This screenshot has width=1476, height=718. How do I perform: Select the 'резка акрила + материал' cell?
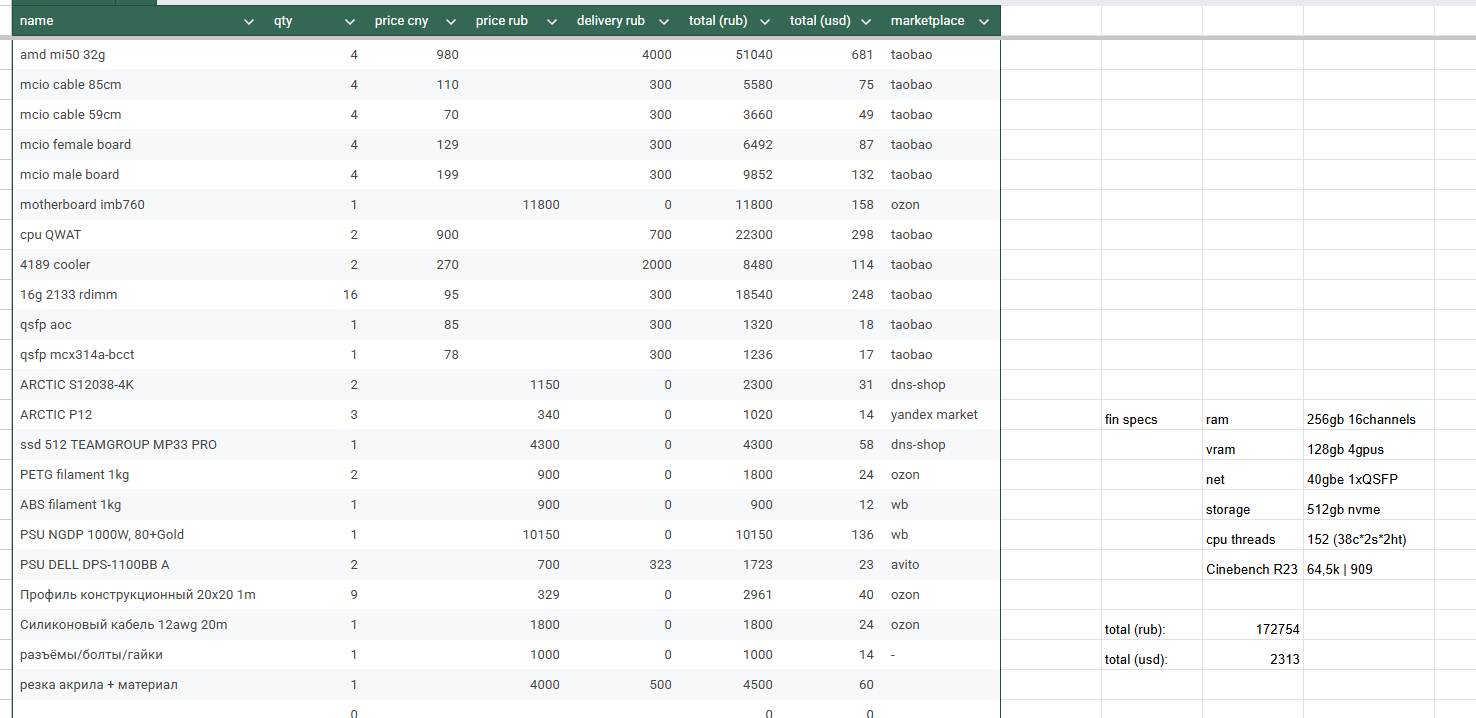(x=138, y=685)
